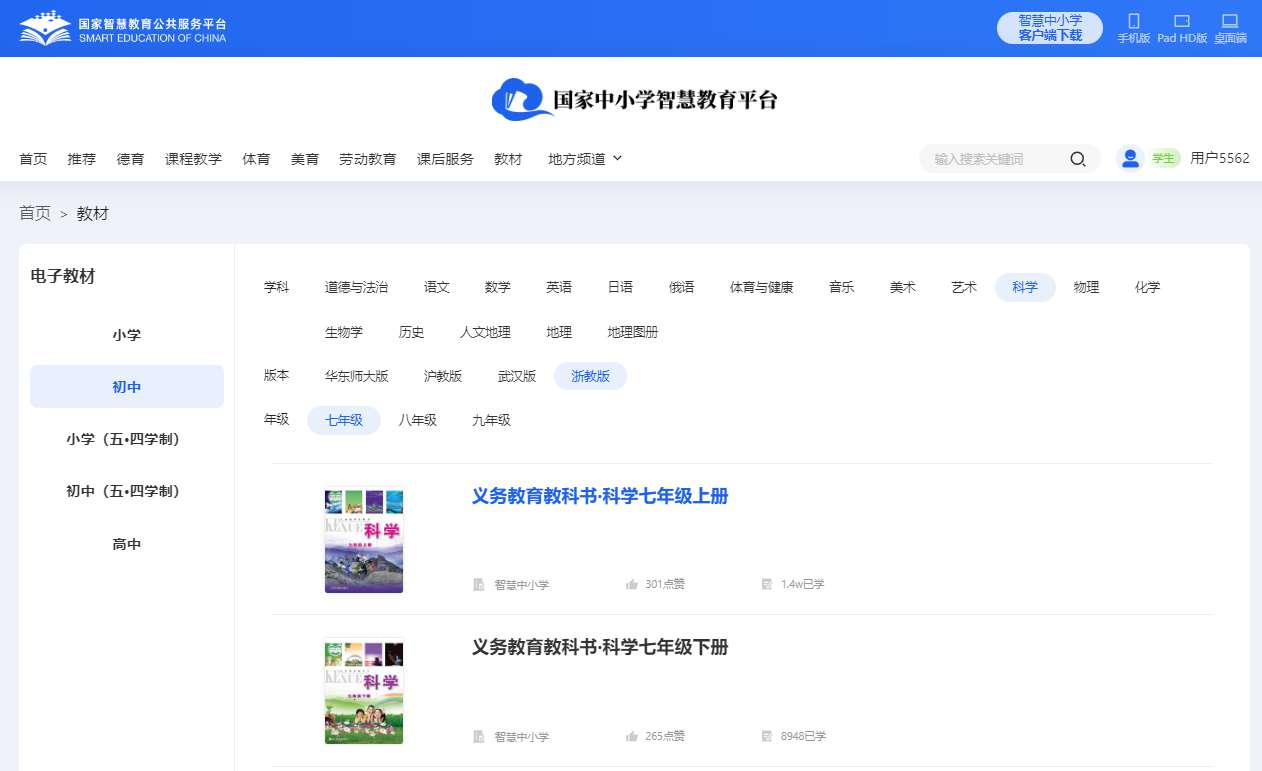The width and height of the screenshot is (1262, 771).
Task: Select grade 八年级
Action: (x=418, y=420)
